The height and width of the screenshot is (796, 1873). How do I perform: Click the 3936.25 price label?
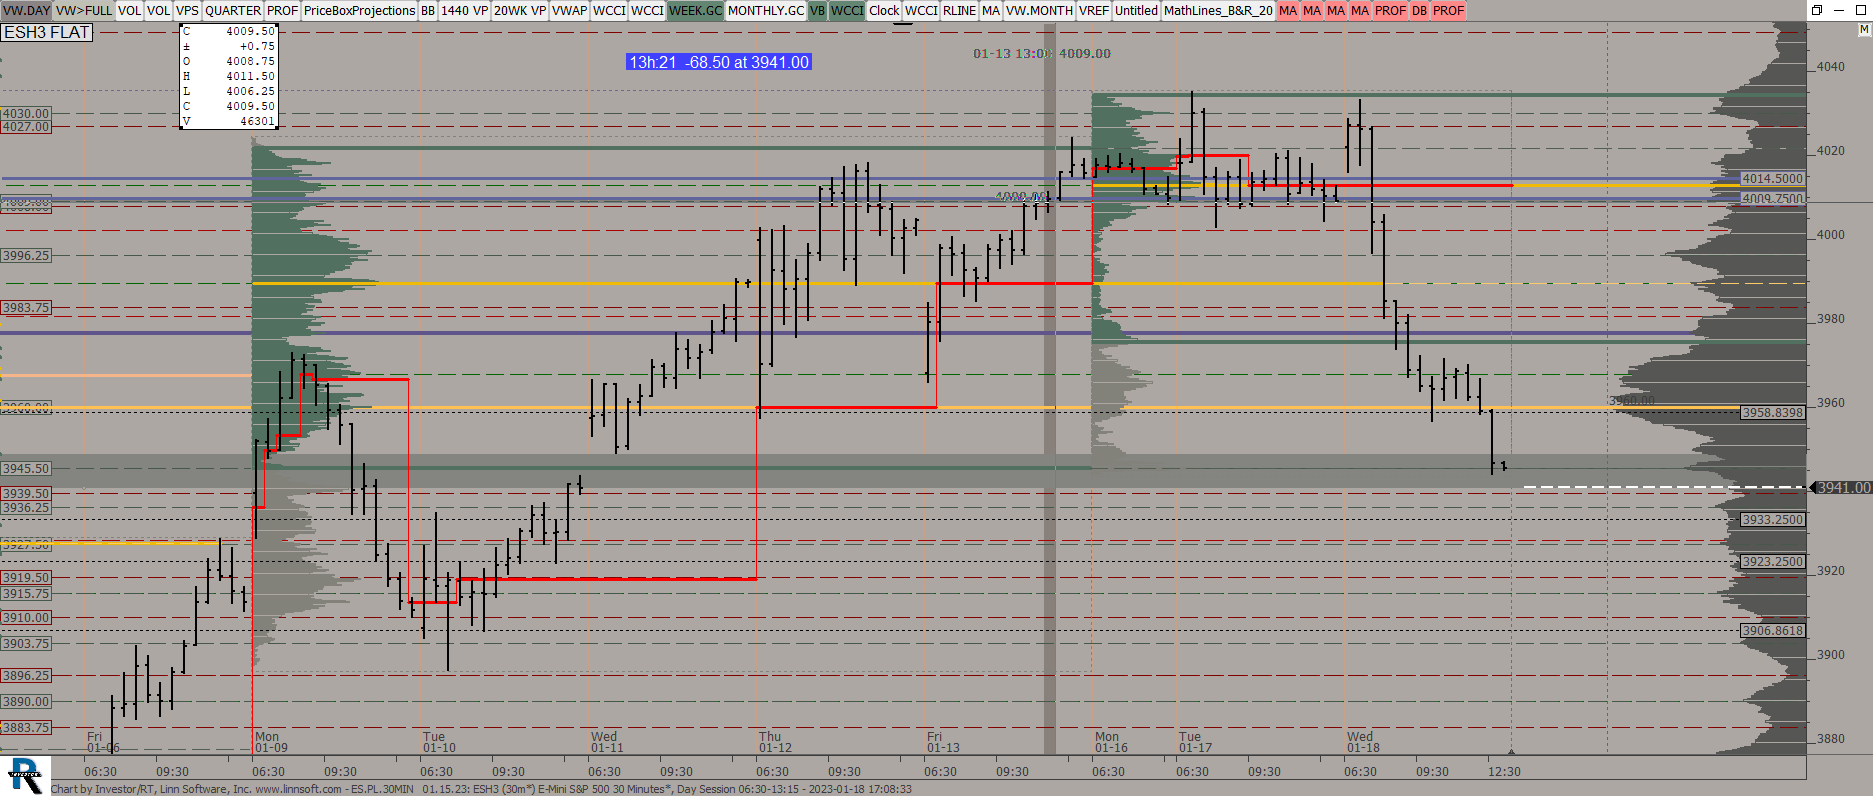(x=26, y=508)
